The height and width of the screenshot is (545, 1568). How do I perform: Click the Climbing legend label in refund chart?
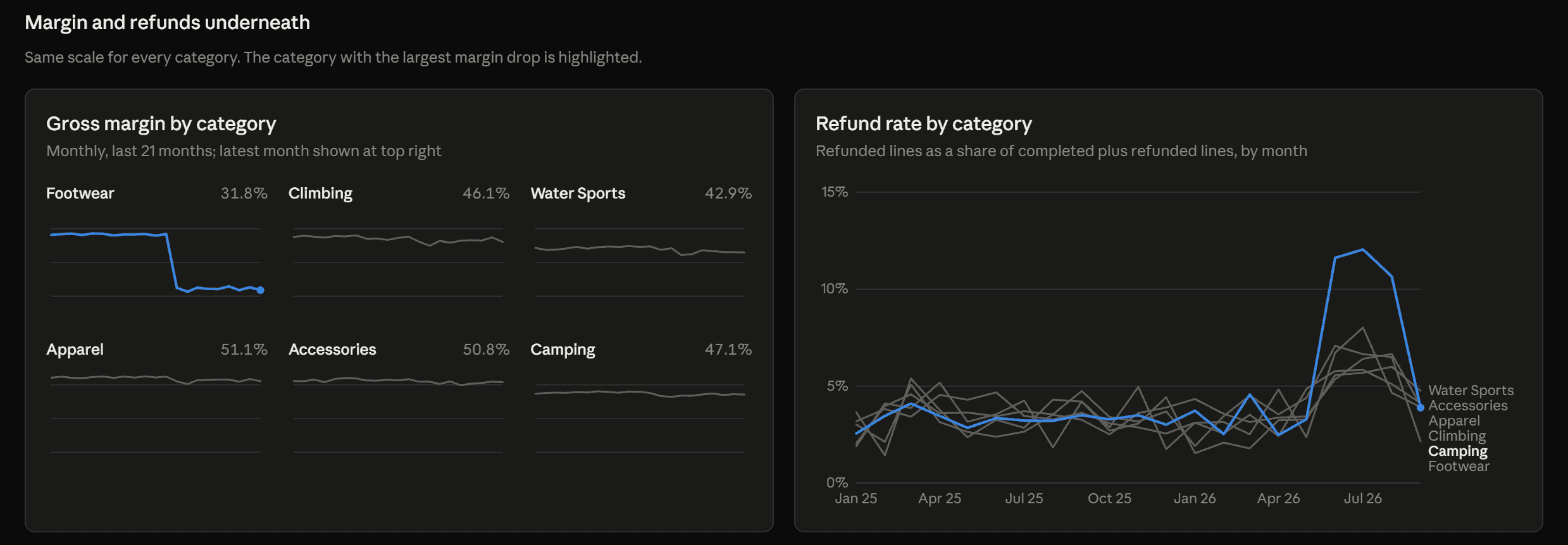click(1457, 435)
